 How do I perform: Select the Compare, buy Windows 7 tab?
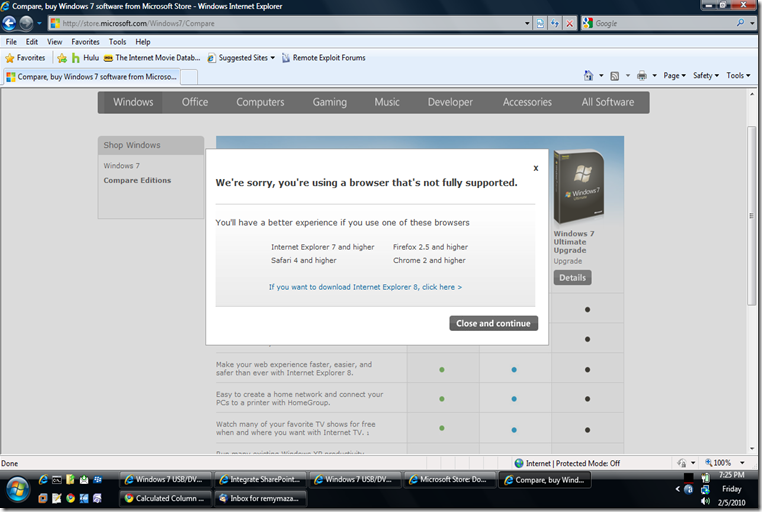tap(91, 77)
